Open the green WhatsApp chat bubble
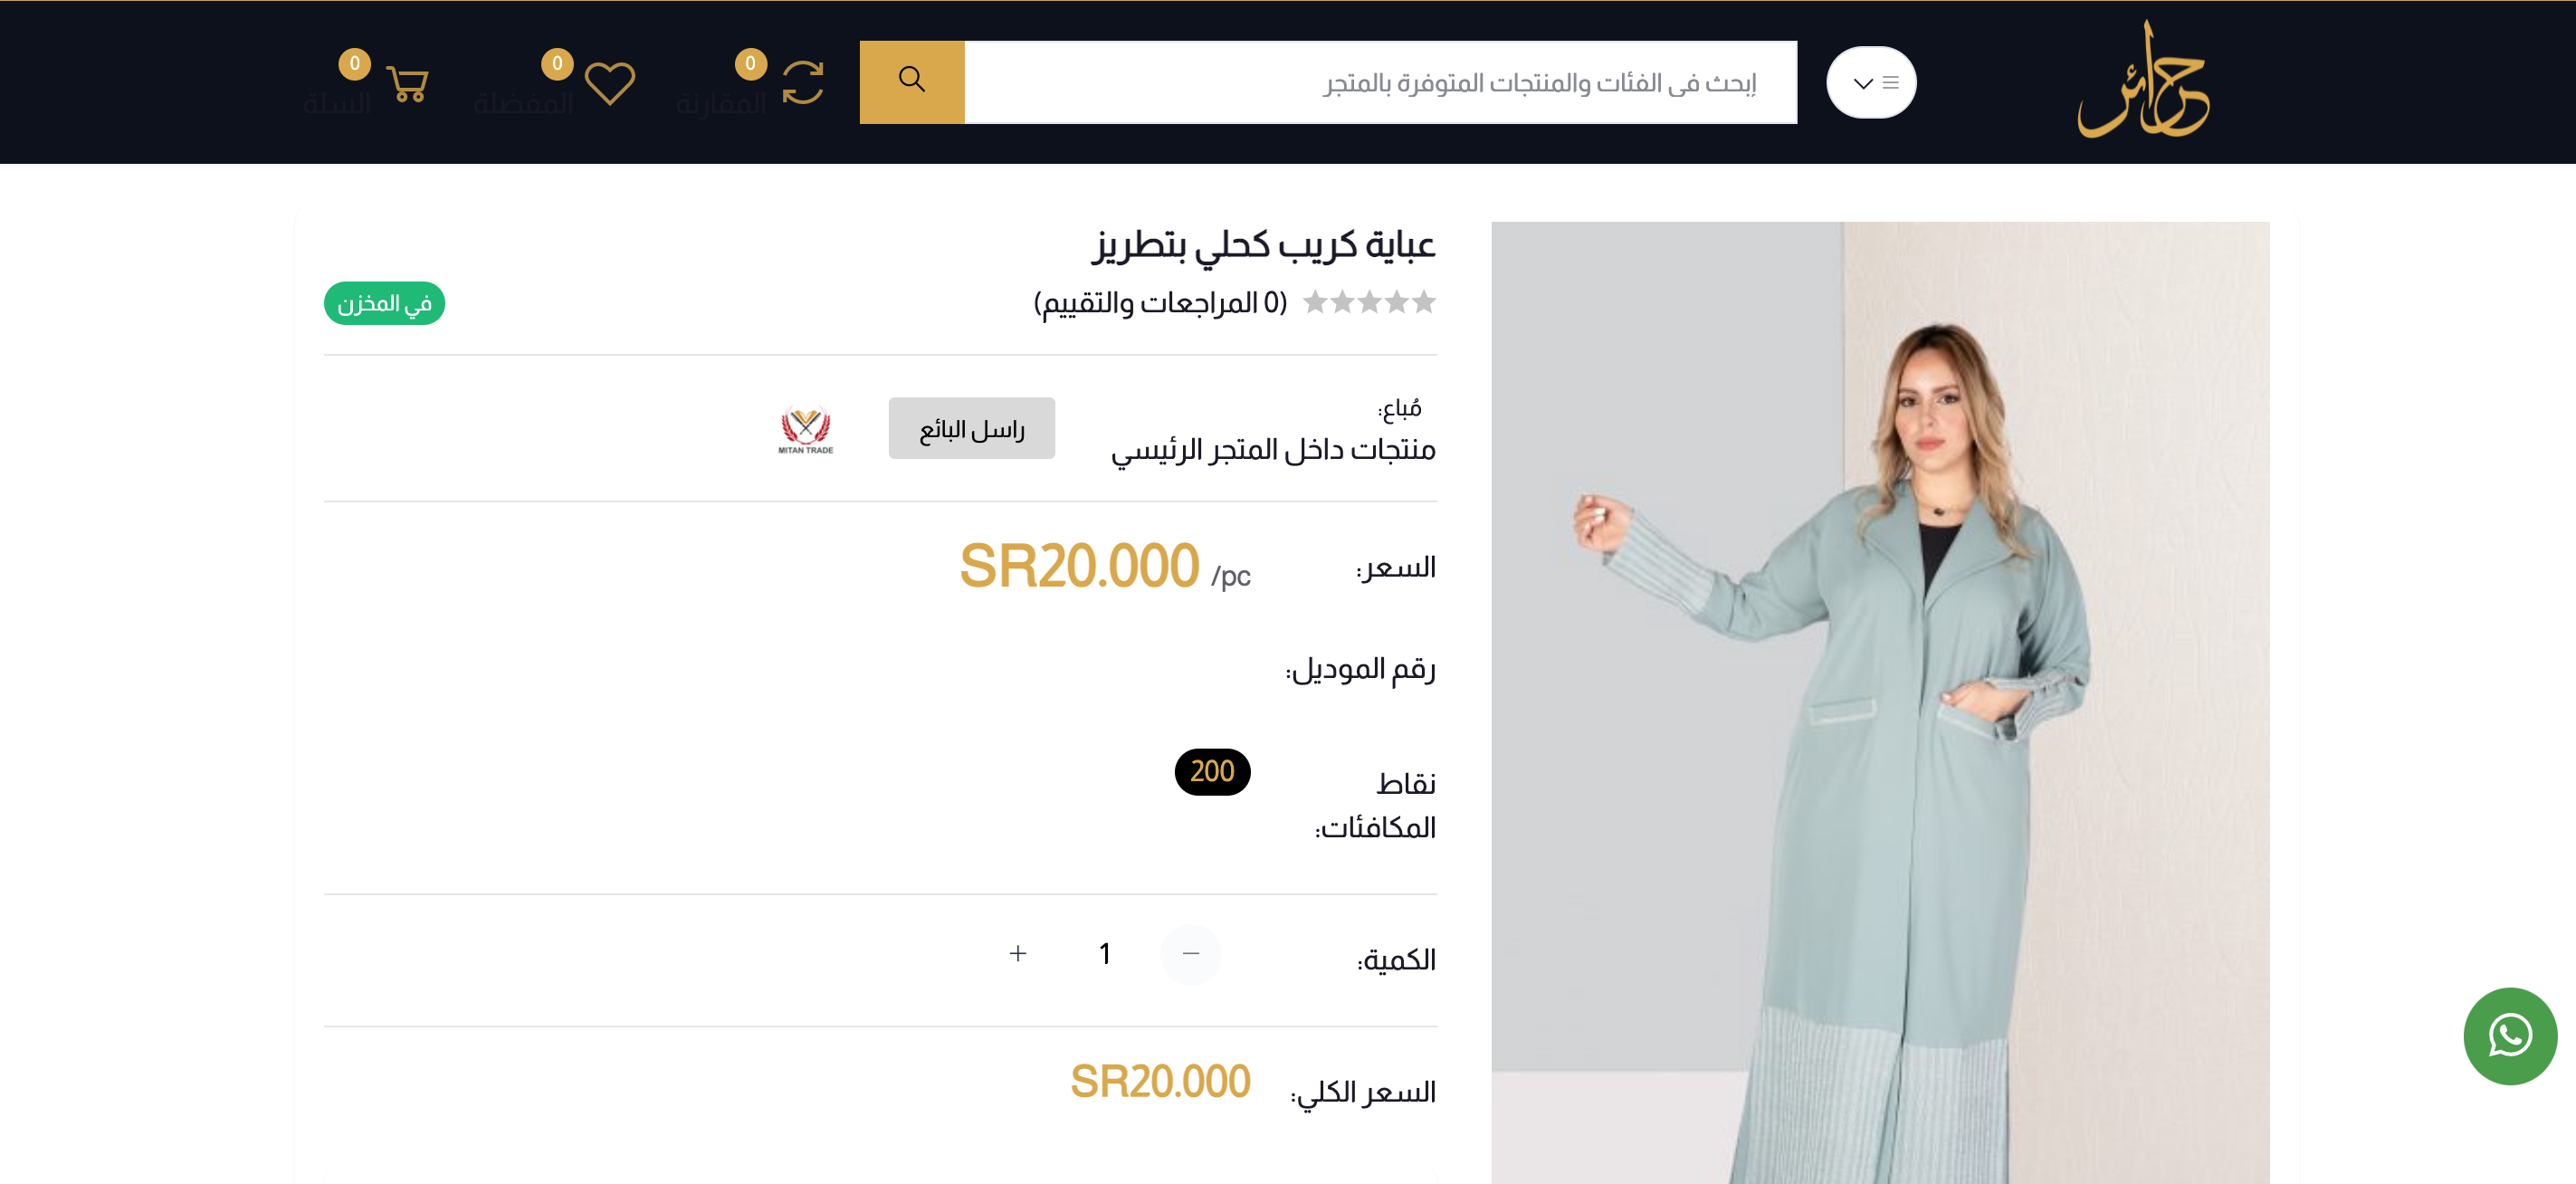This screenshot has width=2576, height=1184. tap(2510, 1036)
